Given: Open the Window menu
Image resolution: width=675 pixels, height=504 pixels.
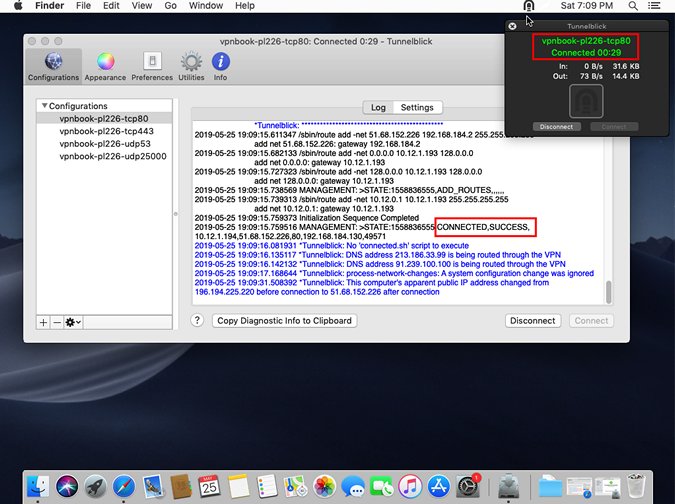Looking at the screenshot, I should 206,6.
